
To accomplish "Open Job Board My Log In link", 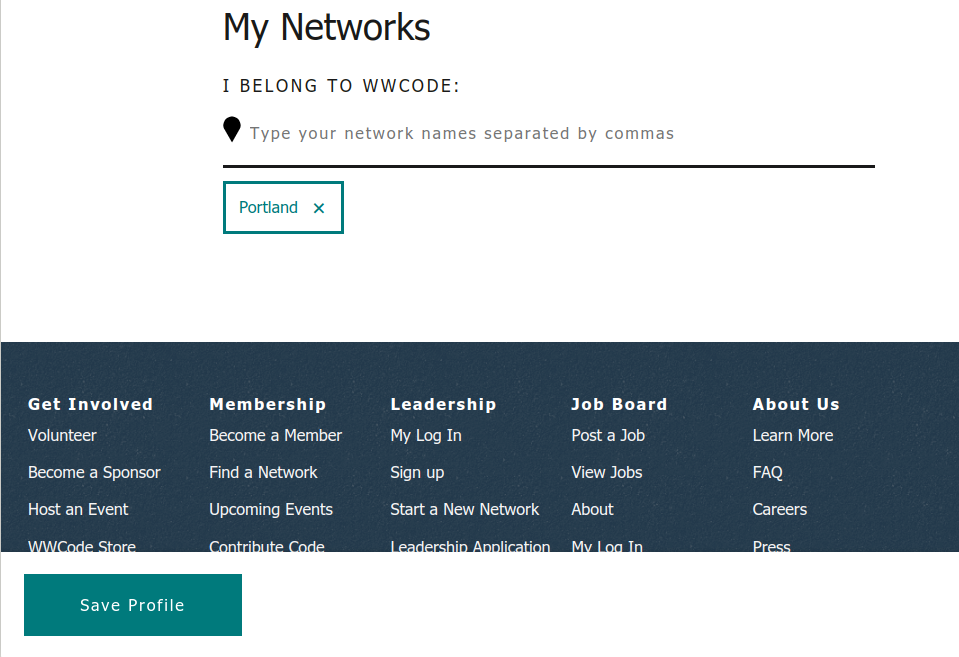I will pos(607,545).
